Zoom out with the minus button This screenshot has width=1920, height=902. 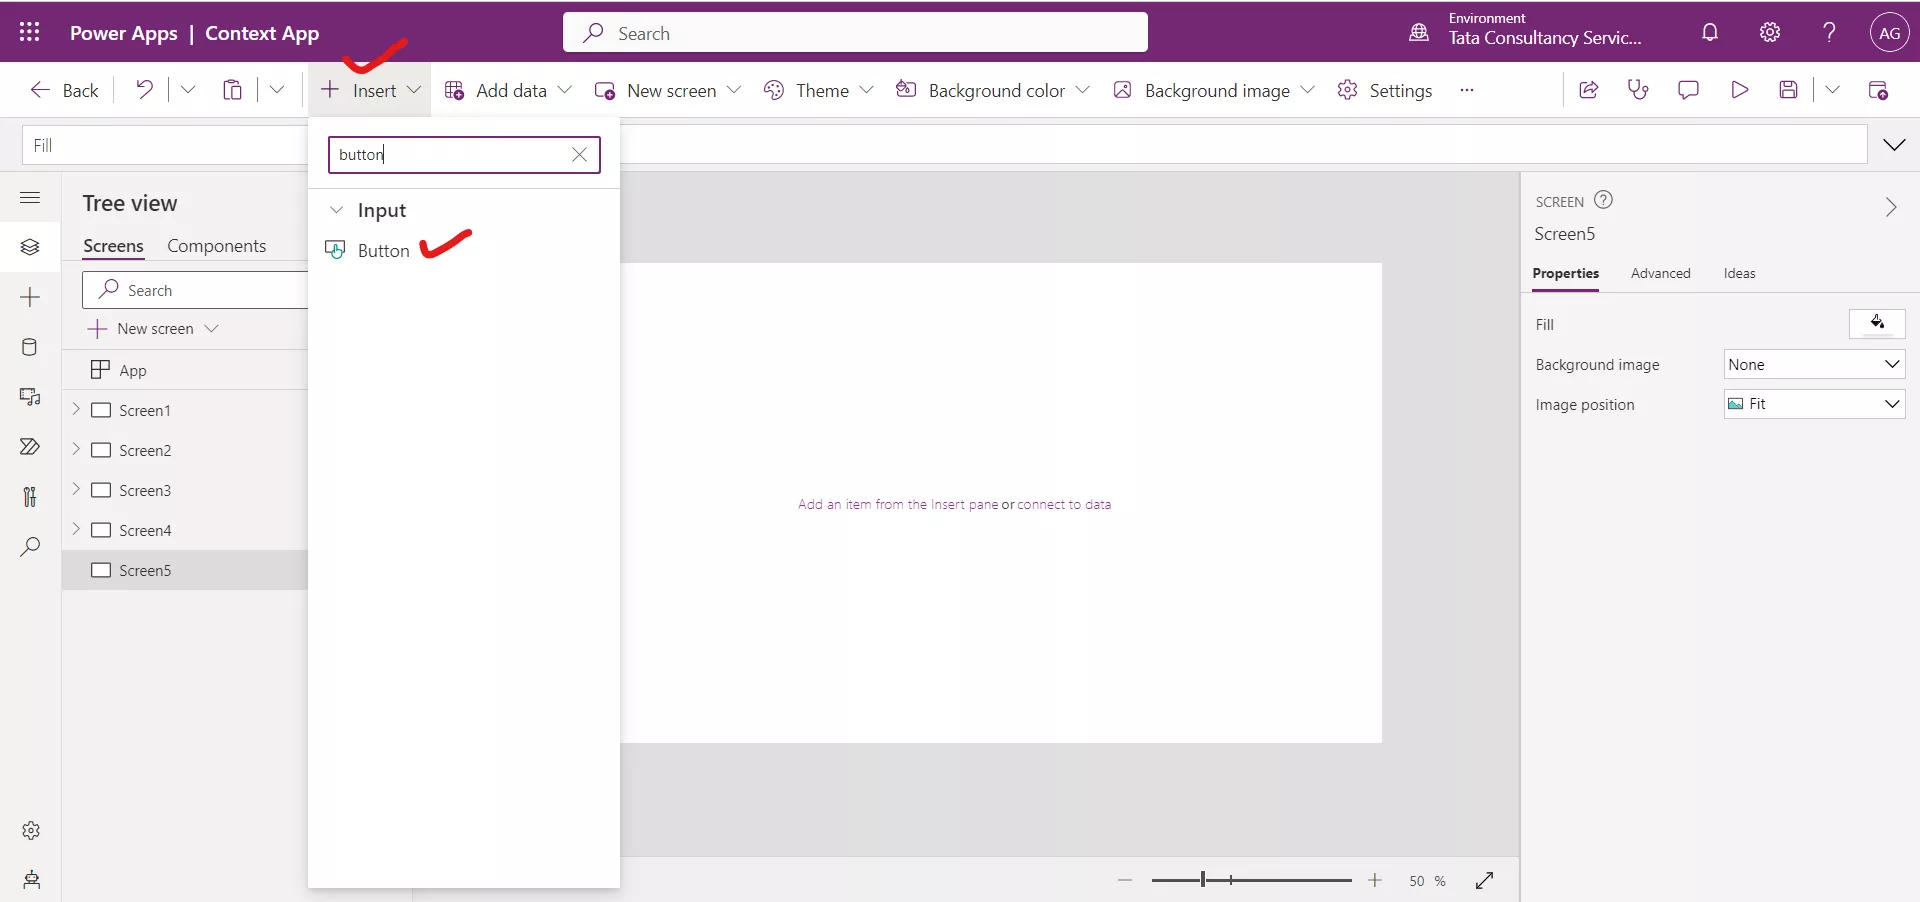pyautogui.click(x=1125, y=880)
